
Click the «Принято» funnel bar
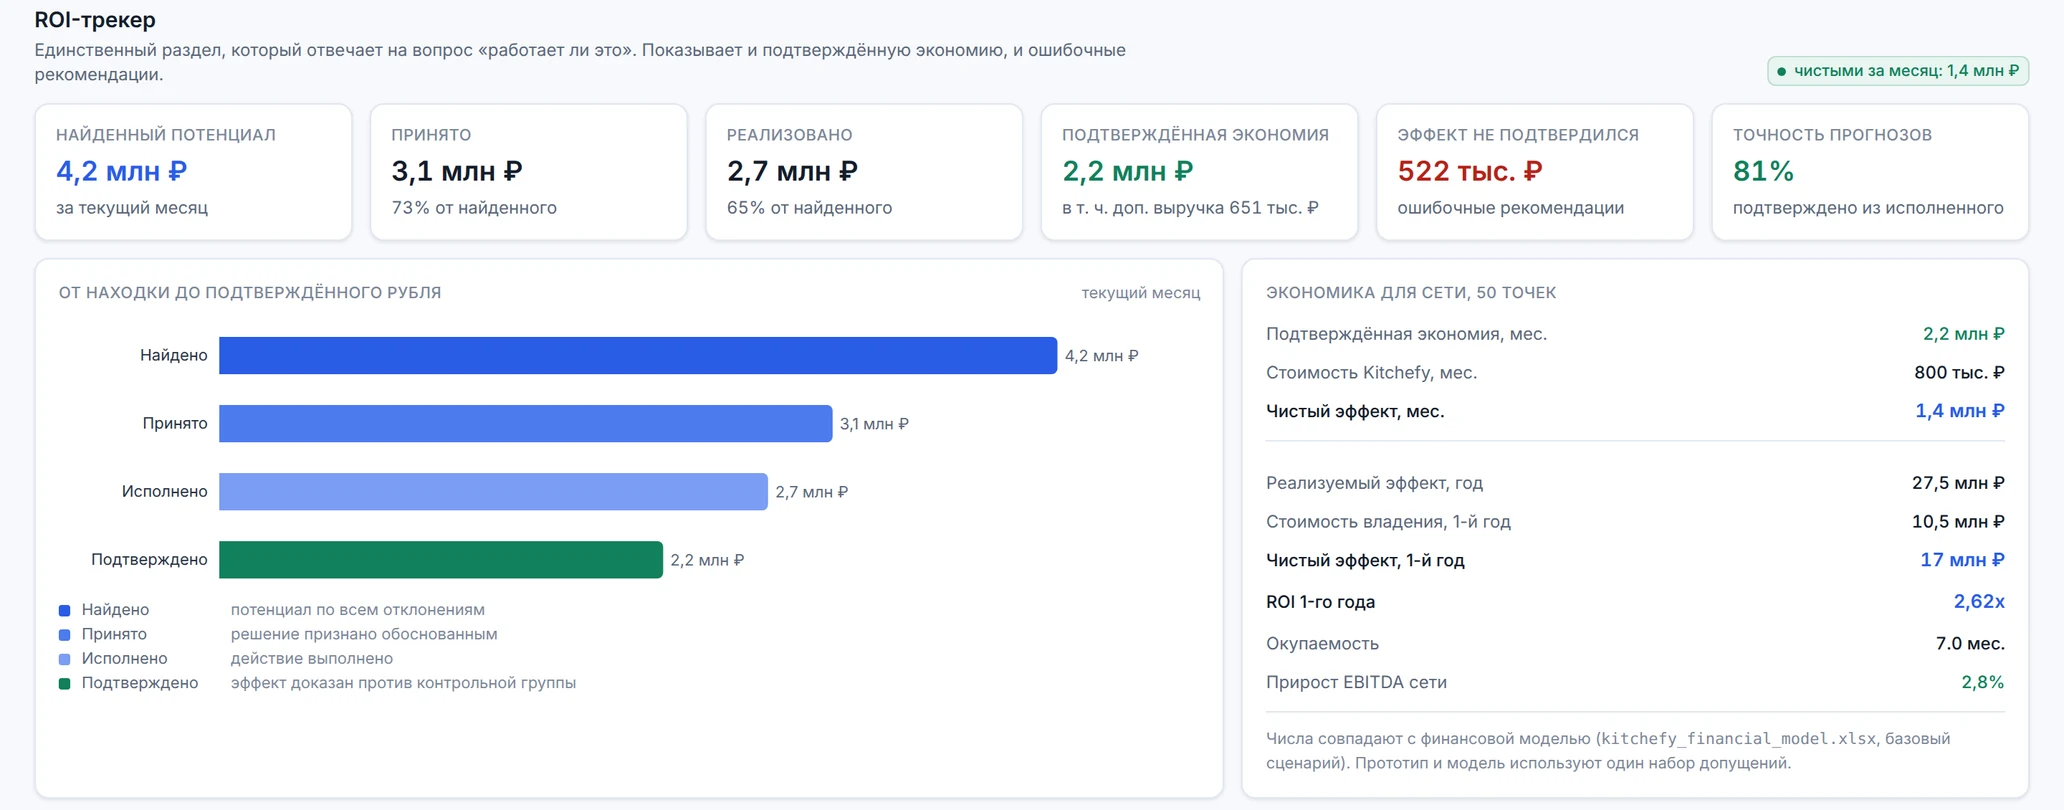click(525, 424)
